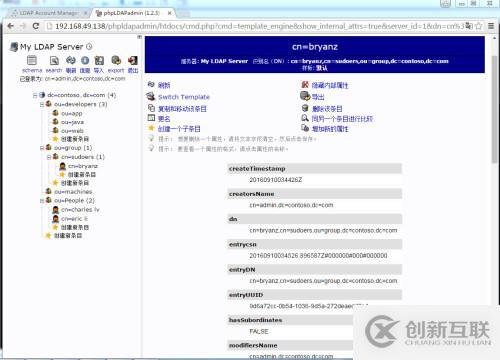Screen dimensions: 500x360
Task: Click the FALSE value under hasSubordinates
Action: [259, 331]
